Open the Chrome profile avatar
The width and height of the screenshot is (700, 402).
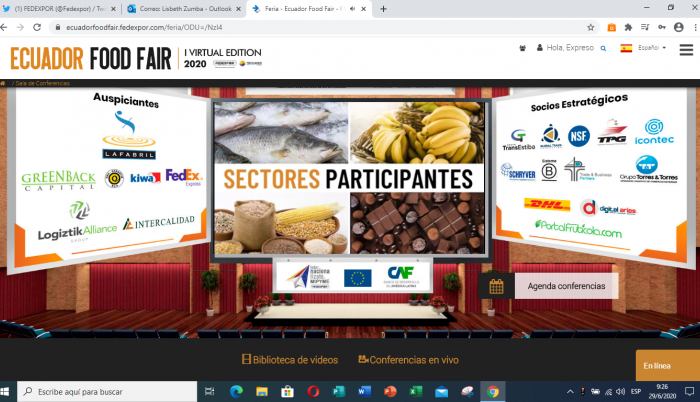tap(679, 27)
